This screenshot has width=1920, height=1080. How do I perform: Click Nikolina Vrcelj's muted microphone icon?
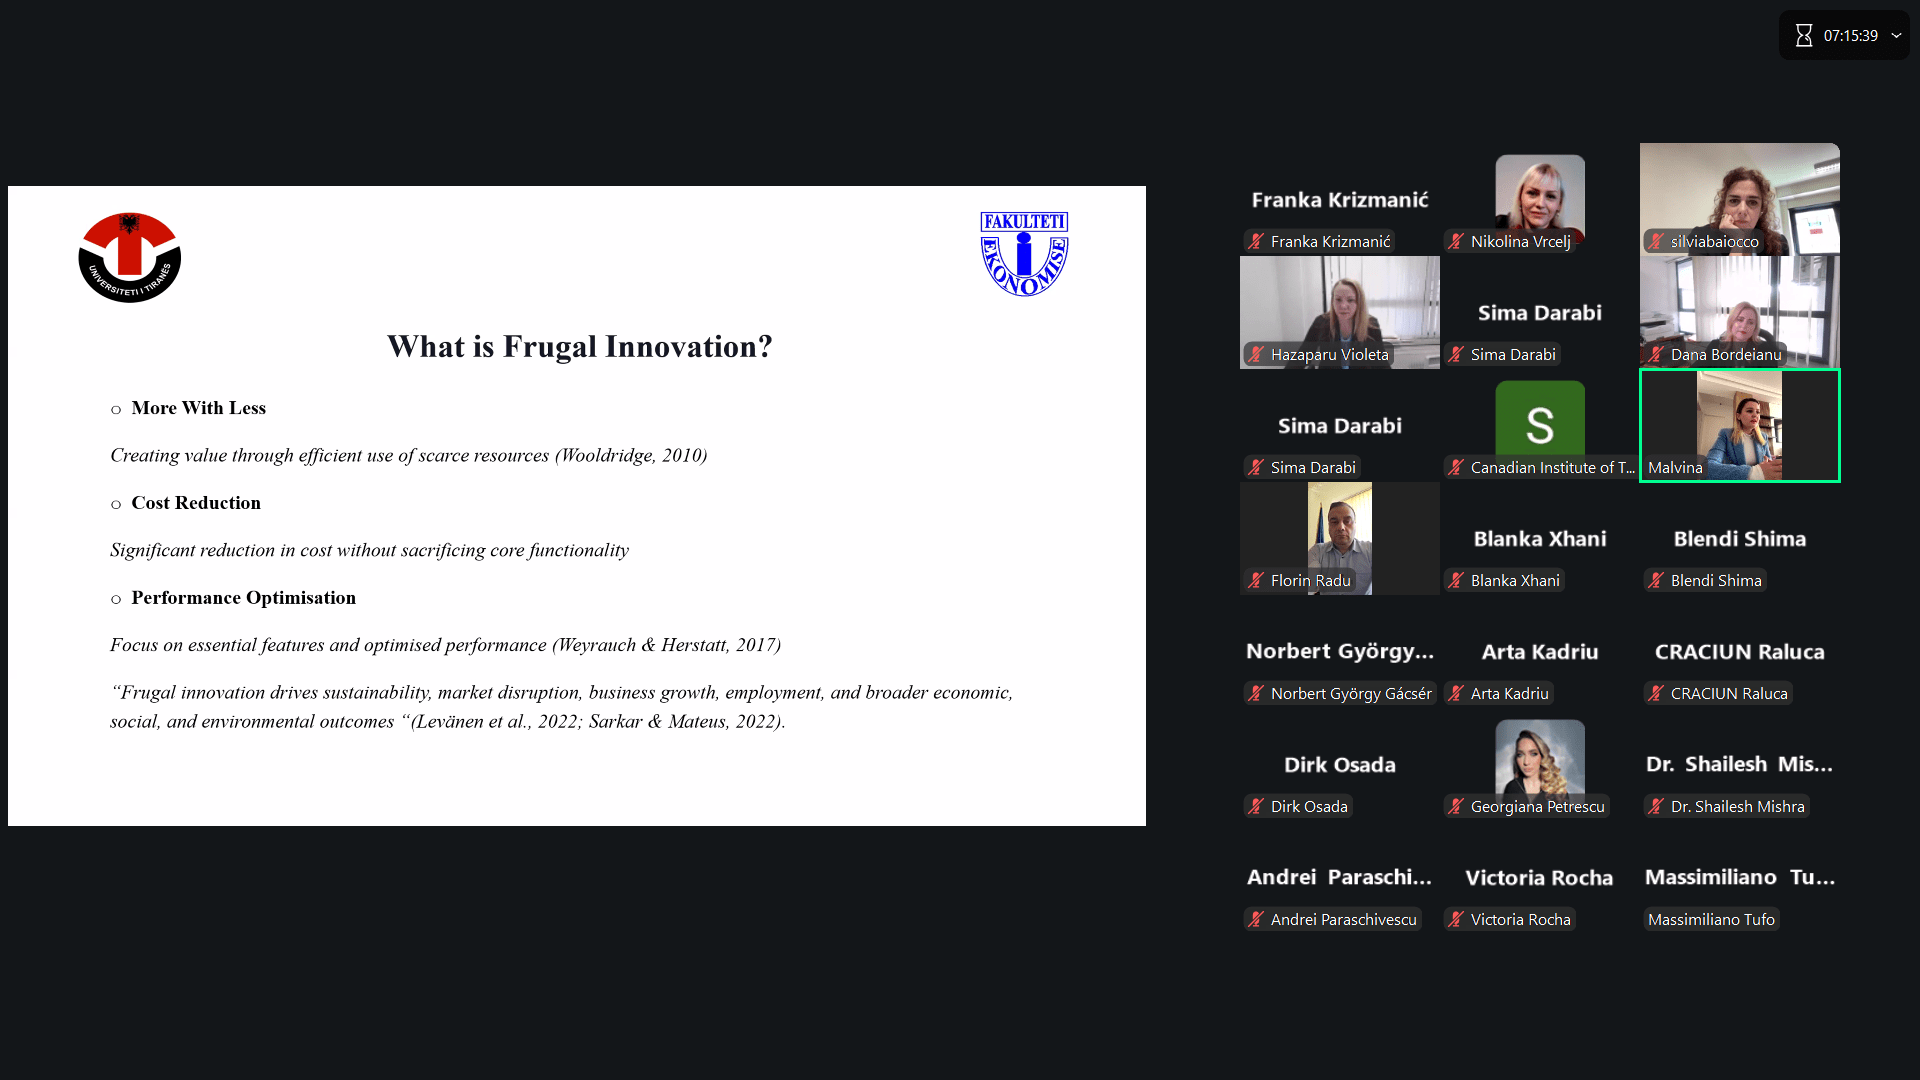coord(1456,242)
